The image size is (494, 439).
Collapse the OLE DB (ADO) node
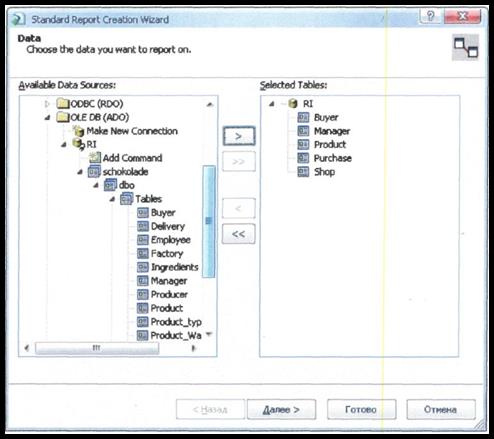pyautogui.click(x=48, y=117)
